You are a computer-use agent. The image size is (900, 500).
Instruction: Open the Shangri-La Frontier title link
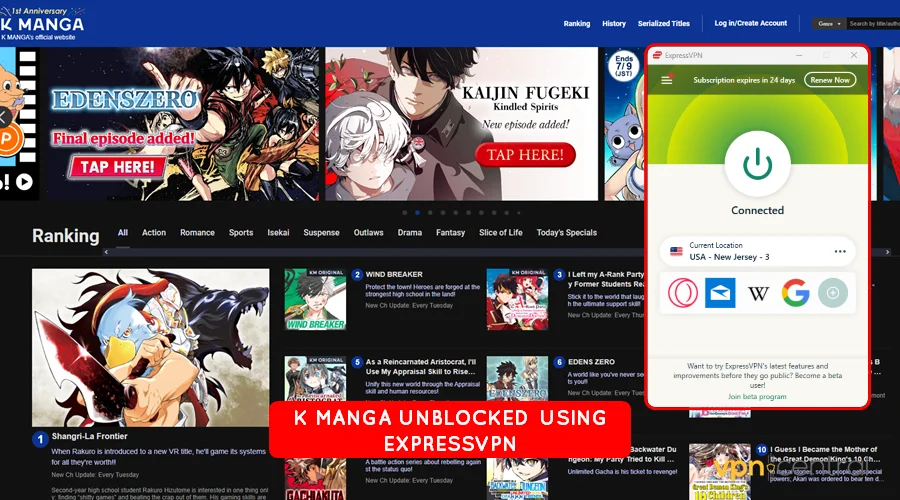90,436
